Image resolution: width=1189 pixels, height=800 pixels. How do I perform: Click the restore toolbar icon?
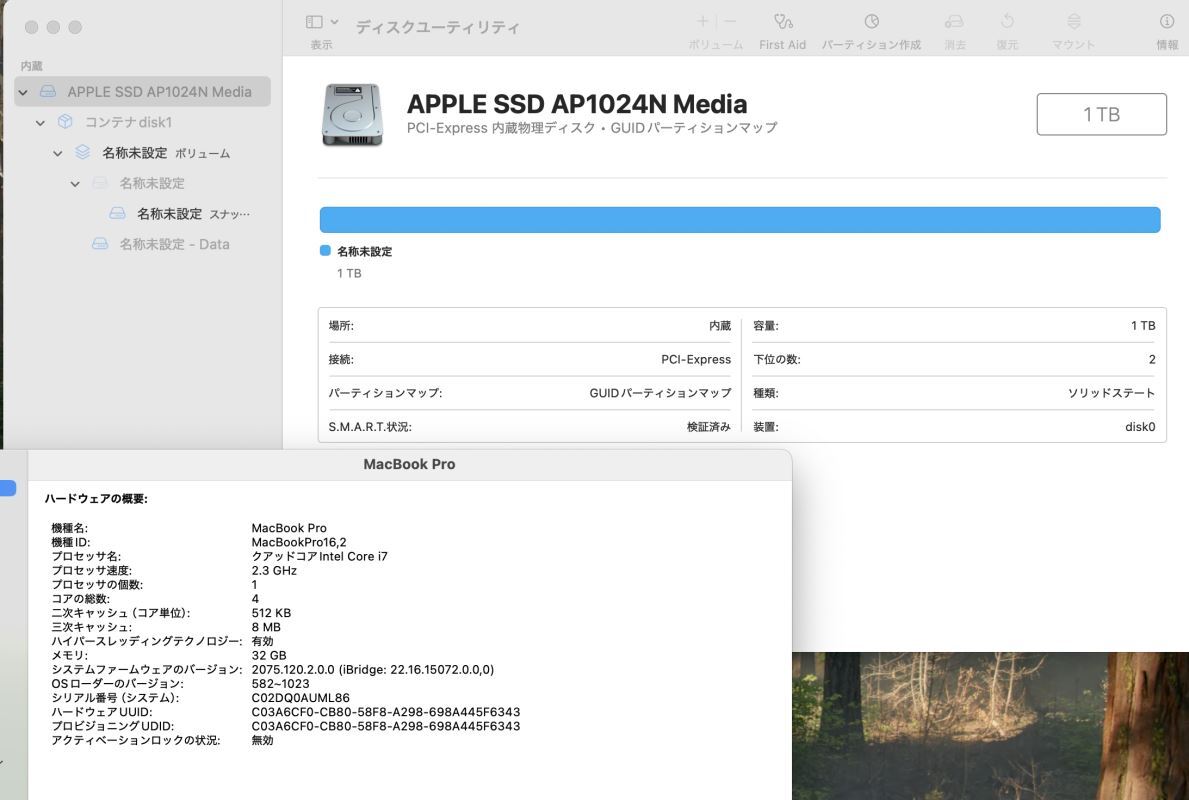(x=1007, y=21)
